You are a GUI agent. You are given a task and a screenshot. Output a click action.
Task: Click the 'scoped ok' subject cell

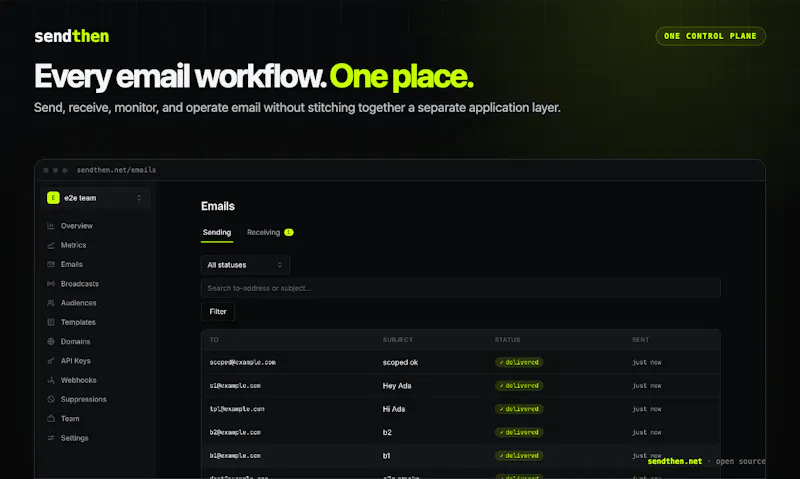coord(401,362)
